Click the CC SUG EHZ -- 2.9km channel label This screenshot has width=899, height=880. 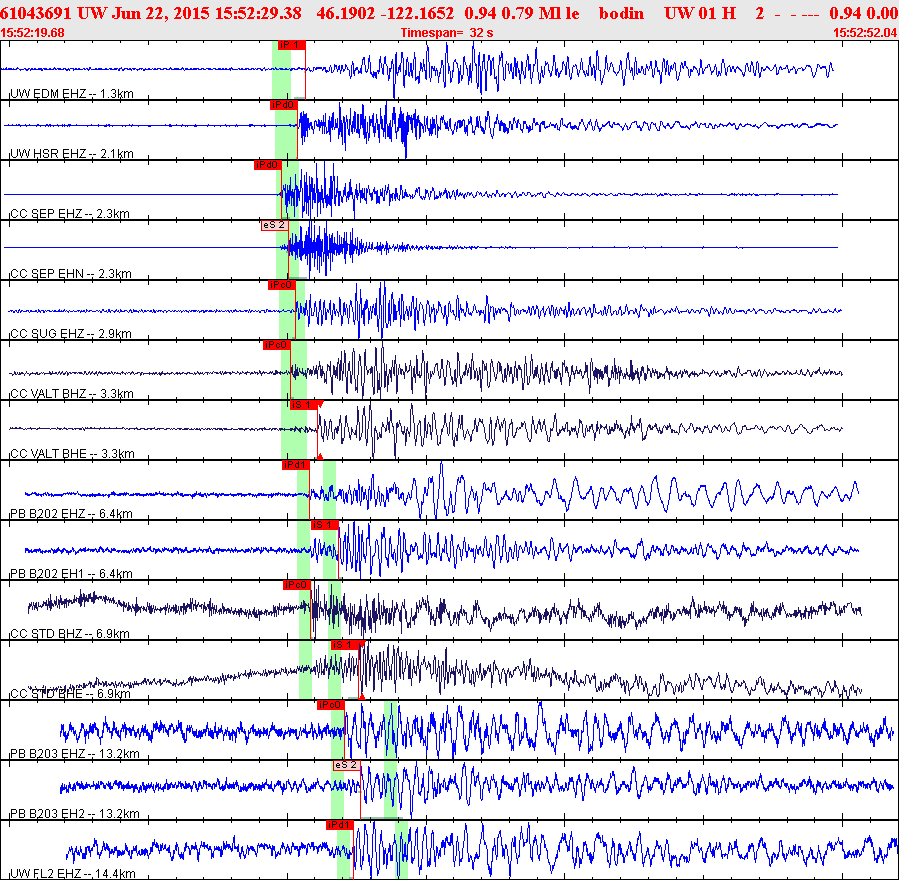pos(71,334)
